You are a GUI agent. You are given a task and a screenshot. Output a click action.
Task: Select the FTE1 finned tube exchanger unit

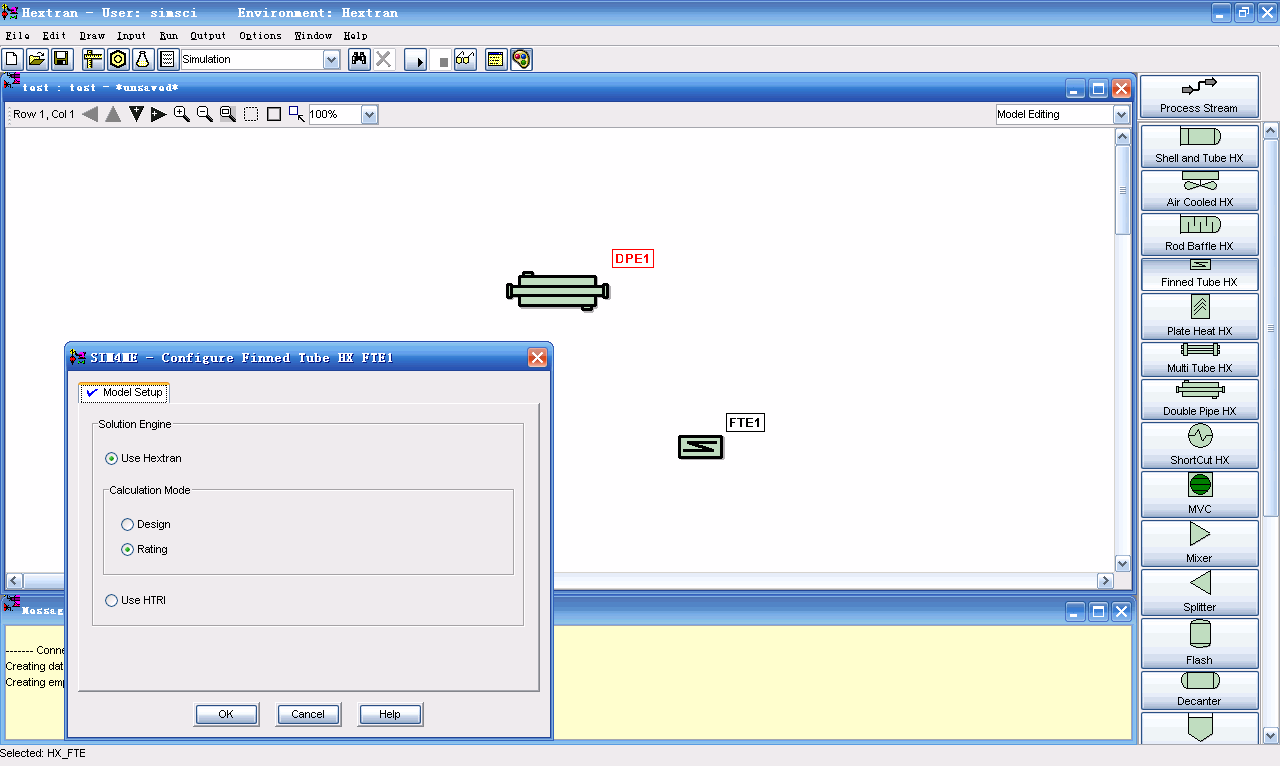coord(701,446)
